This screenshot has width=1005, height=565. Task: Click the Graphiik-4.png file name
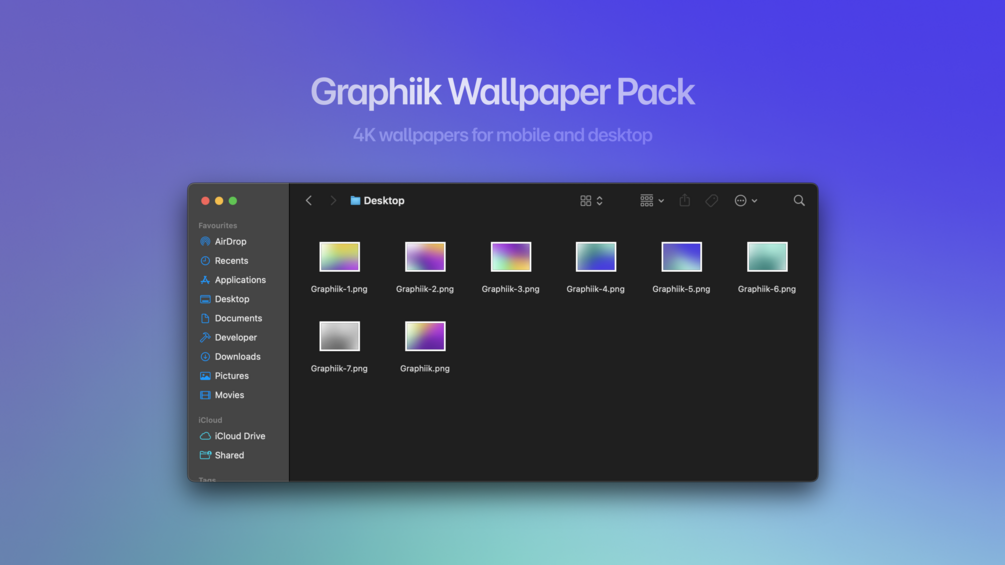pyautogui.click(x=595, y=289)
